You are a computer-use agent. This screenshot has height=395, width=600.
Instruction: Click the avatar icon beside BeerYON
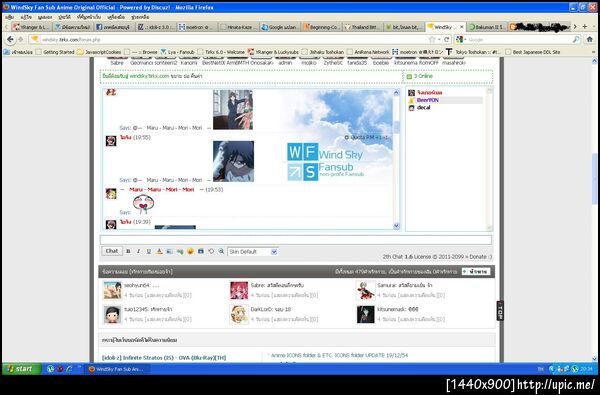coord(411,100)
